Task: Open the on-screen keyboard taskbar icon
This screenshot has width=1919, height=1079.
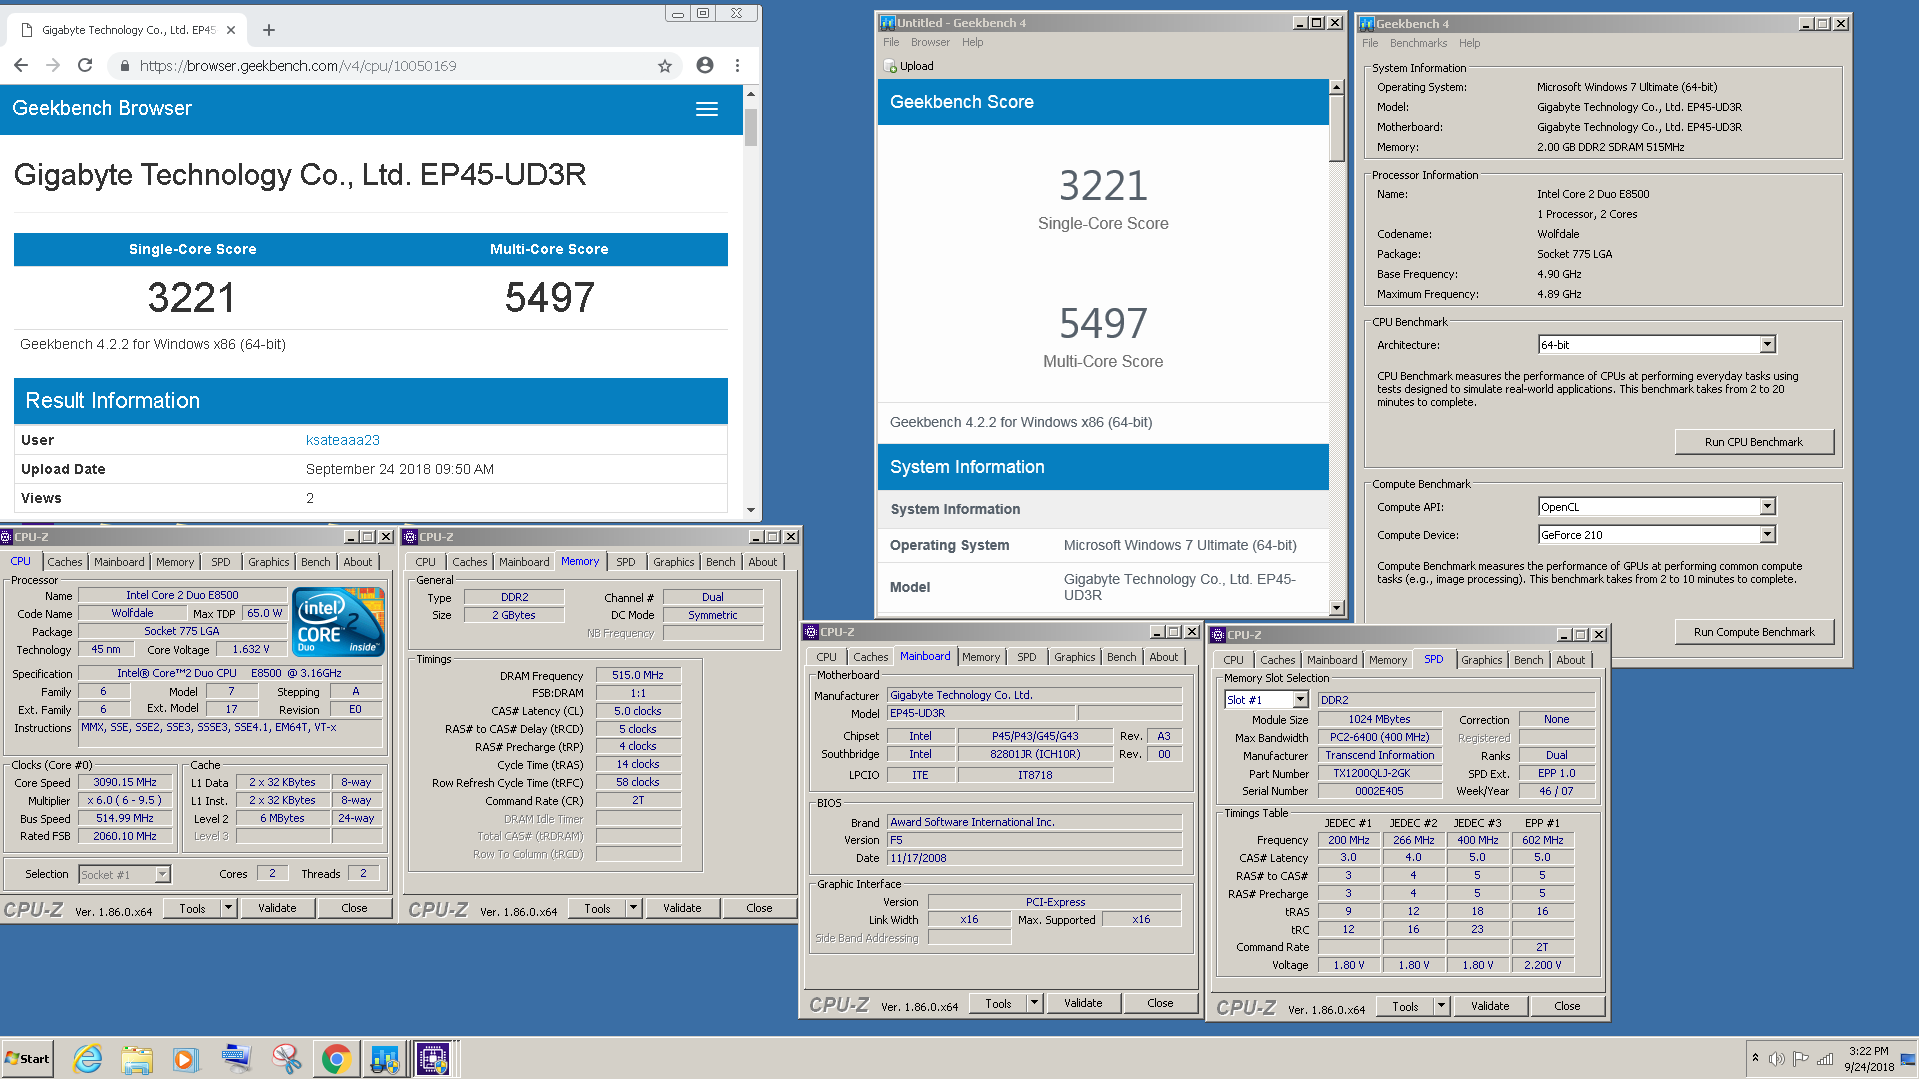Action: pos(236,1059)
